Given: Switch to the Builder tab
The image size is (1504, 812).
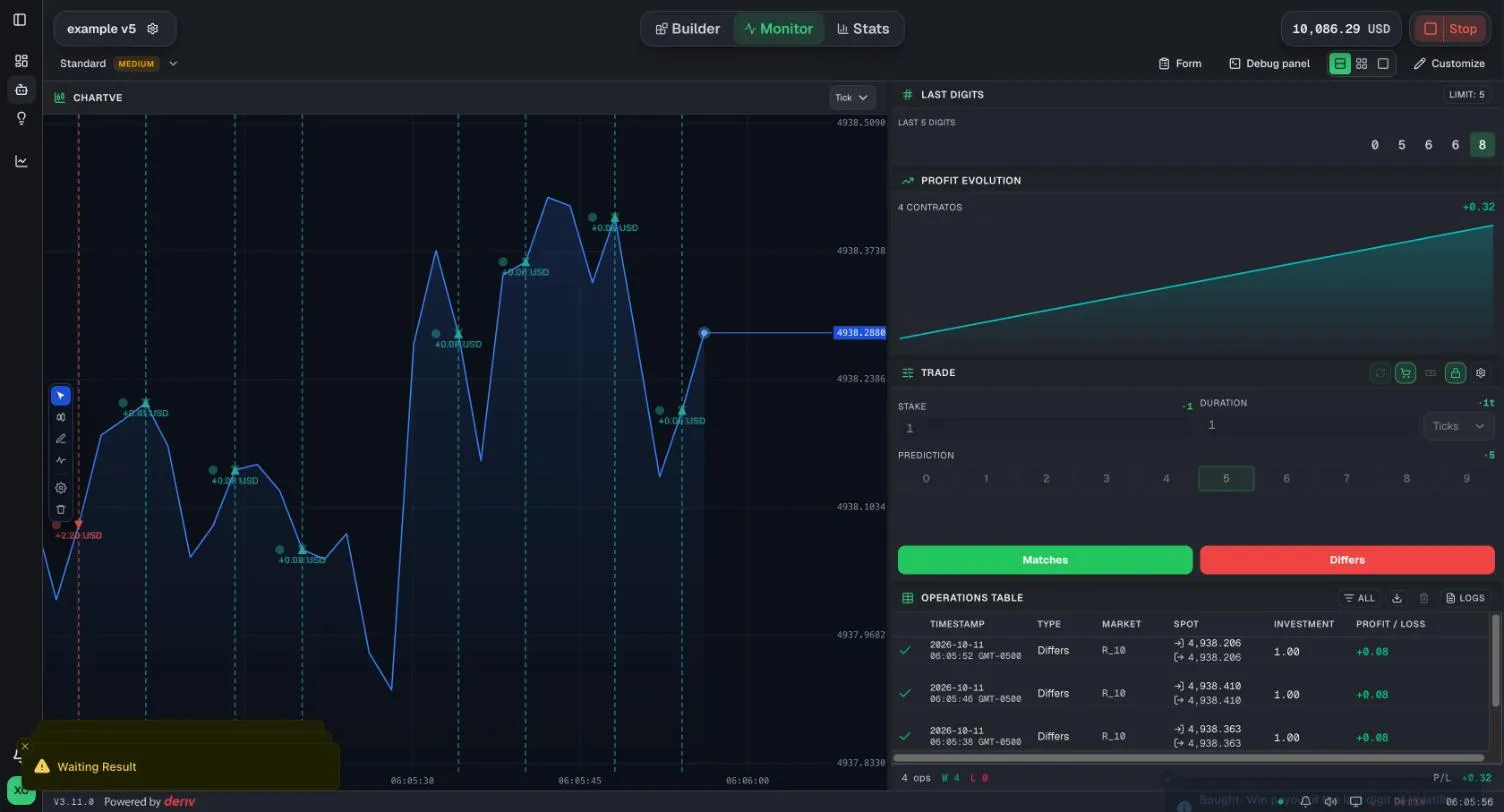Looking at the screenshot, I should tap(687, 29).
